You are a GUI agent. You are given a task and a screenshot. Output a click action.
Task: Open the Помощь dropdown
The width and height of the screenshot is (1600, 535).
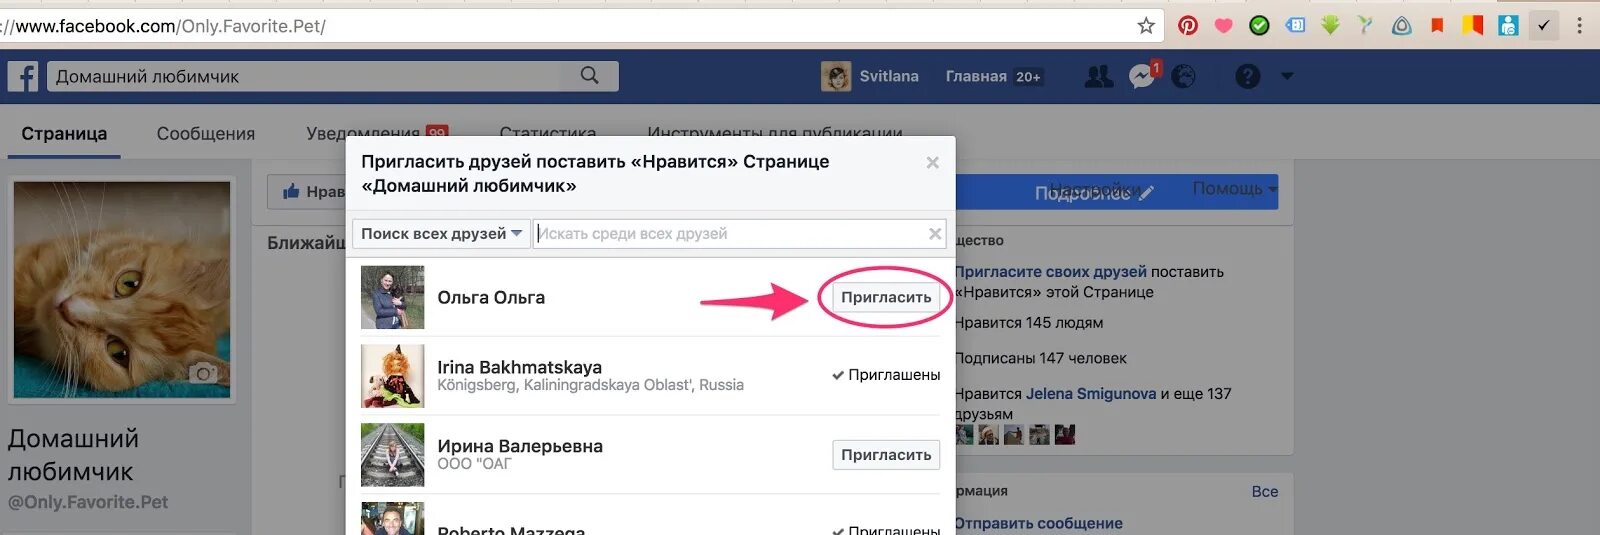pyautogui.click(x=1235, y=188)
